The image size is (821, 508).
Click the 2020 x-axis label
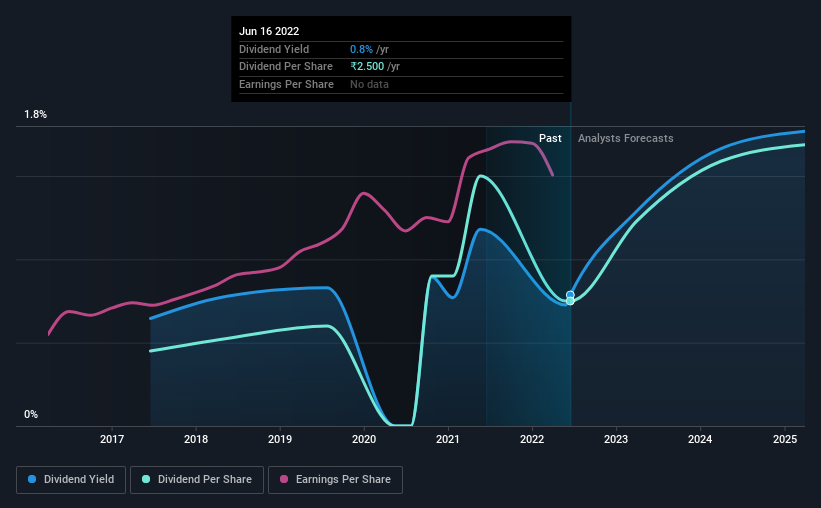[364, 439]
